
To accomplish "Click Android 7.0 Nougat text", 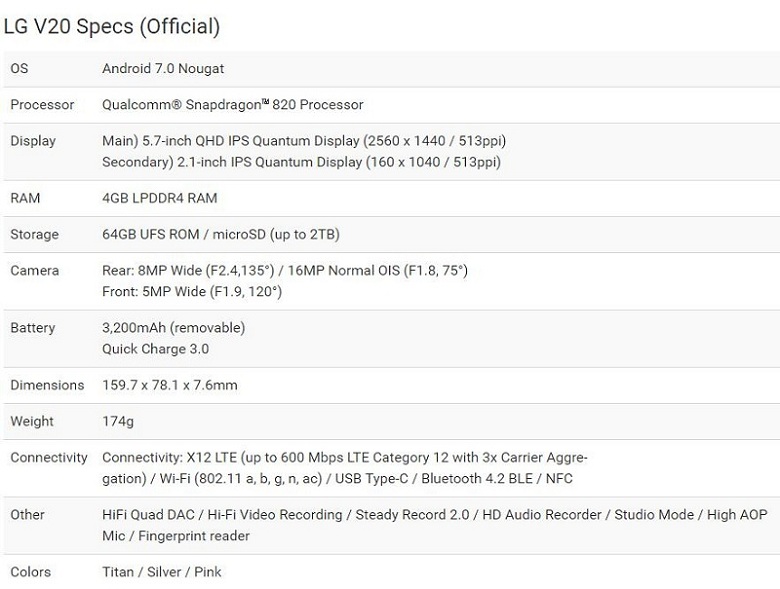I will click(163, 68).
